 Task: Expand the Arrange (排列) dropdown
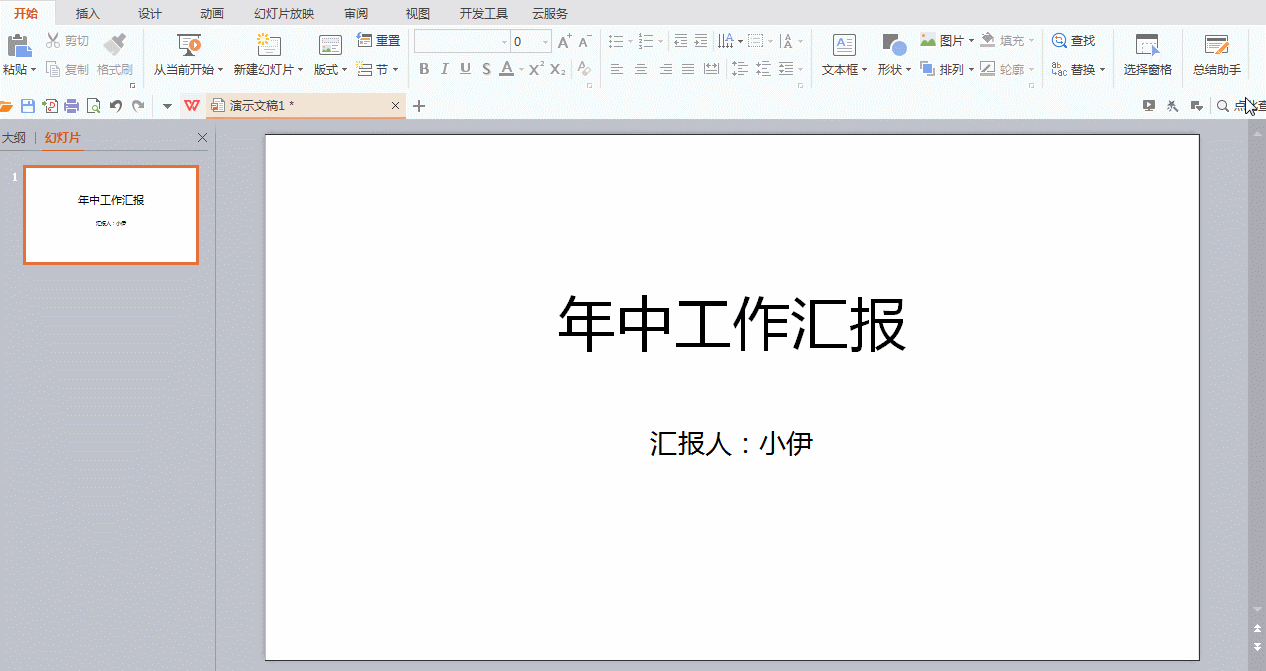[x=971, y=70]
